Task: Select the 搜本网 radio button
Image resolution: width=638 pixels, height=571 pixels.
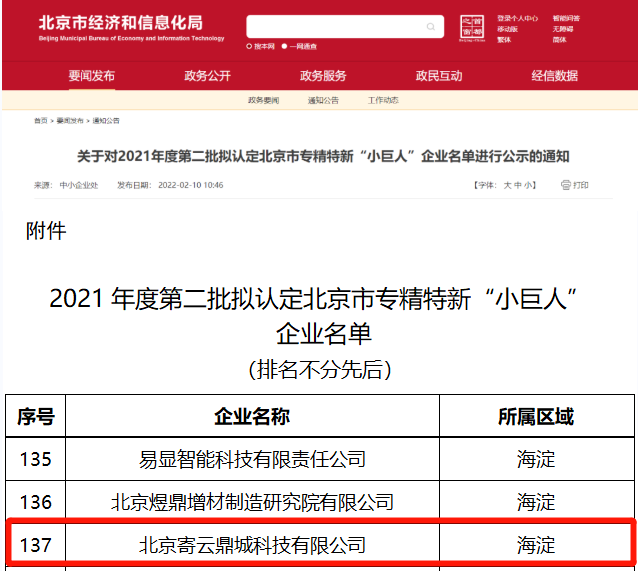Action: click(x=249, y=47)
